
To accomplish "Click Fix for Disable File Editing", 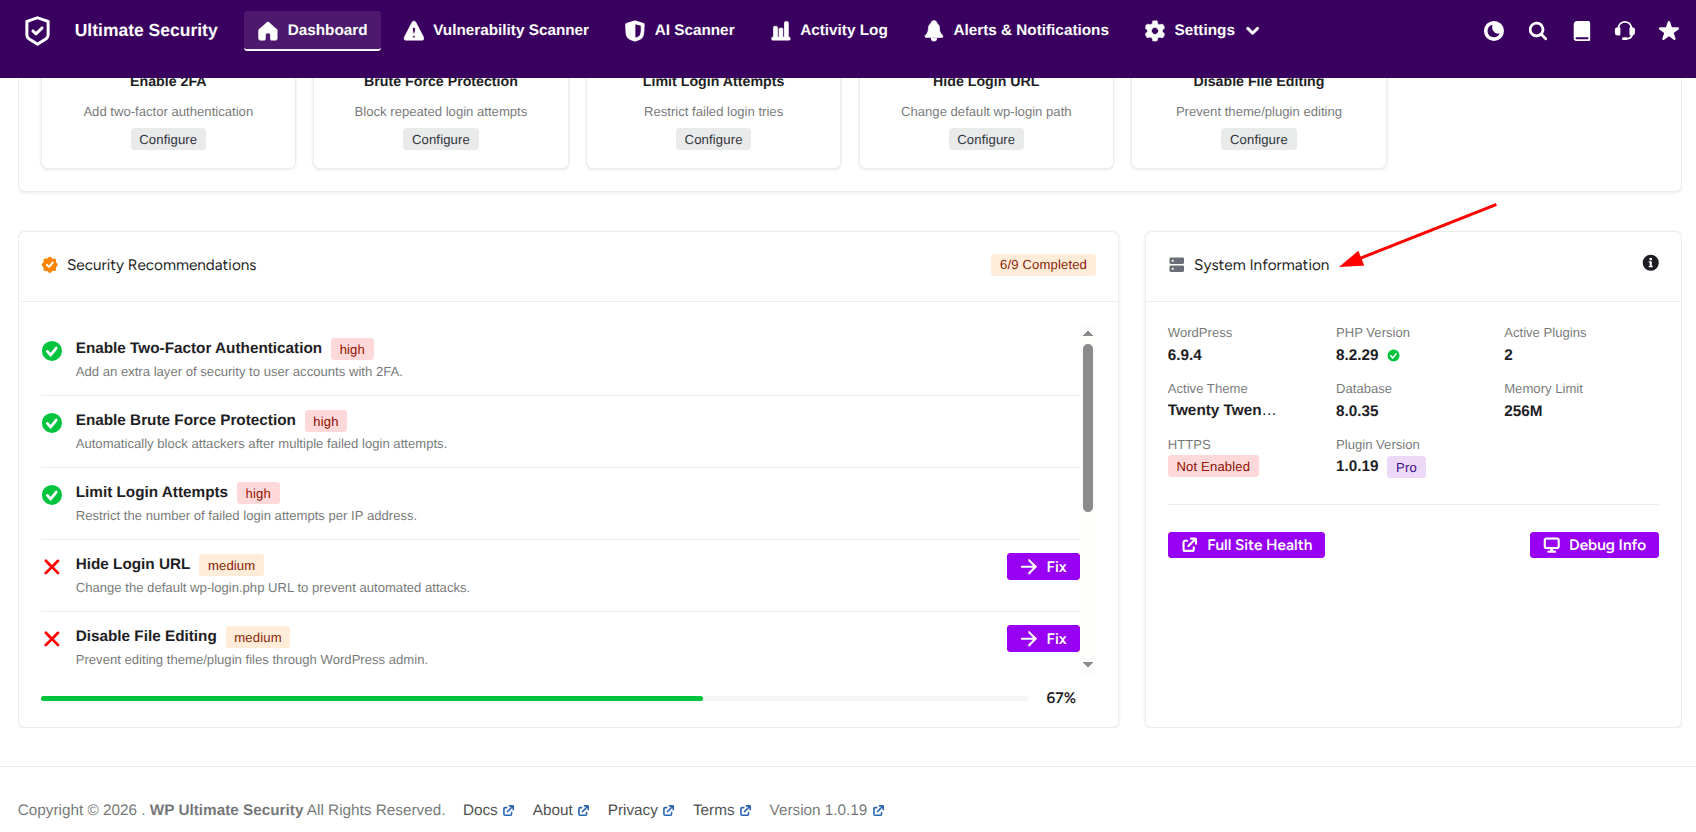I will tap(1043, 639).
